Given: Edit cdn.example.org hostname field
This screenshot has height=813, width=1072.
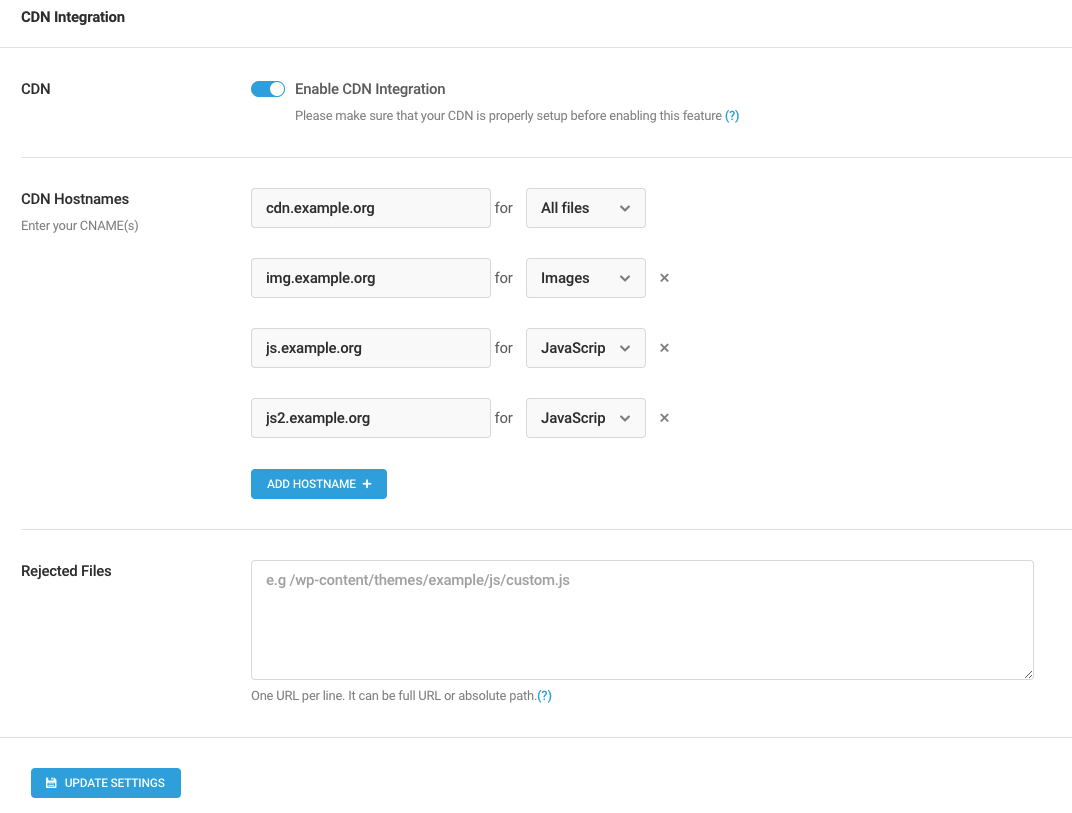Looking at the screenshot, I should (x=371, y=208).
